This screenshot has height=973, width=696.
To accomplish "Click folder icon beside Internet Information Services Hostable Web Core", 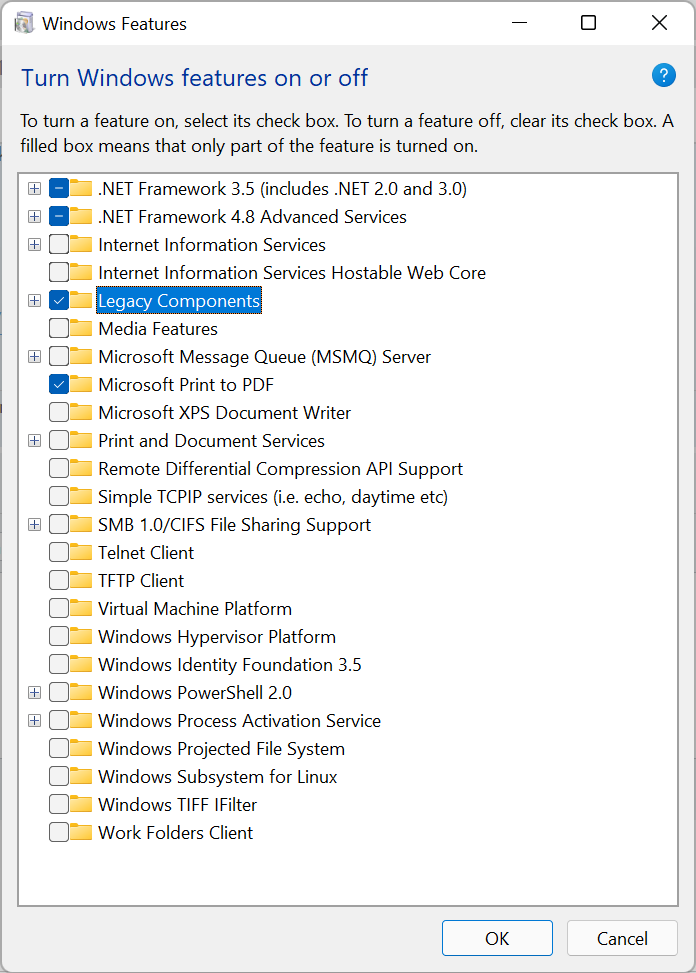I will (x=81, y=272).
